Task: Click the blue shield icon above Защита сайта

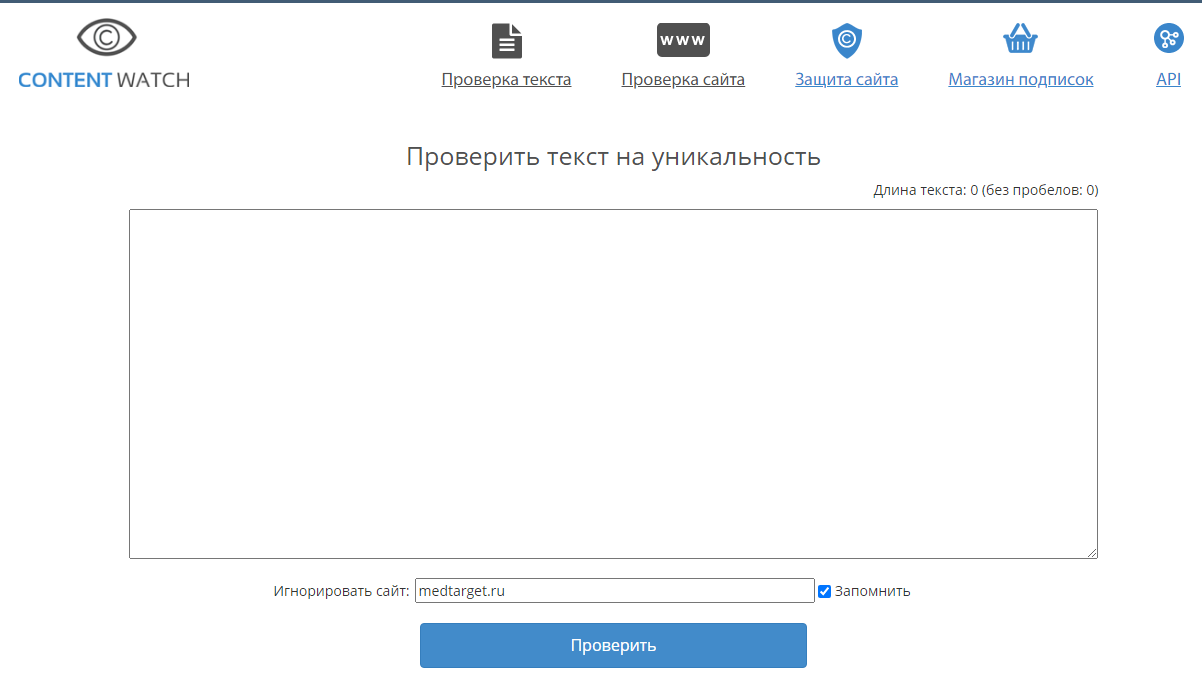Action: pos(846,40)
